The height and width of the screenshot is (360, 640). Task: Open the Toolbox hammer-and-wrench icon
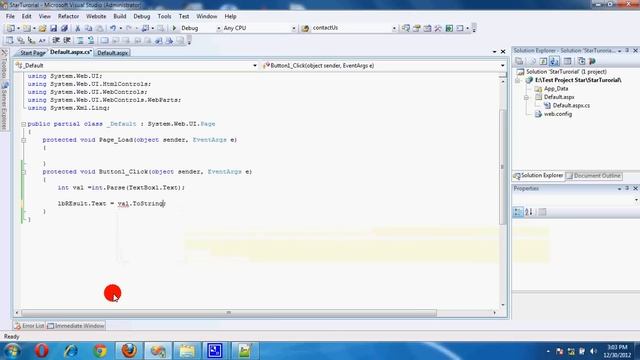click(x=438, y=28)
